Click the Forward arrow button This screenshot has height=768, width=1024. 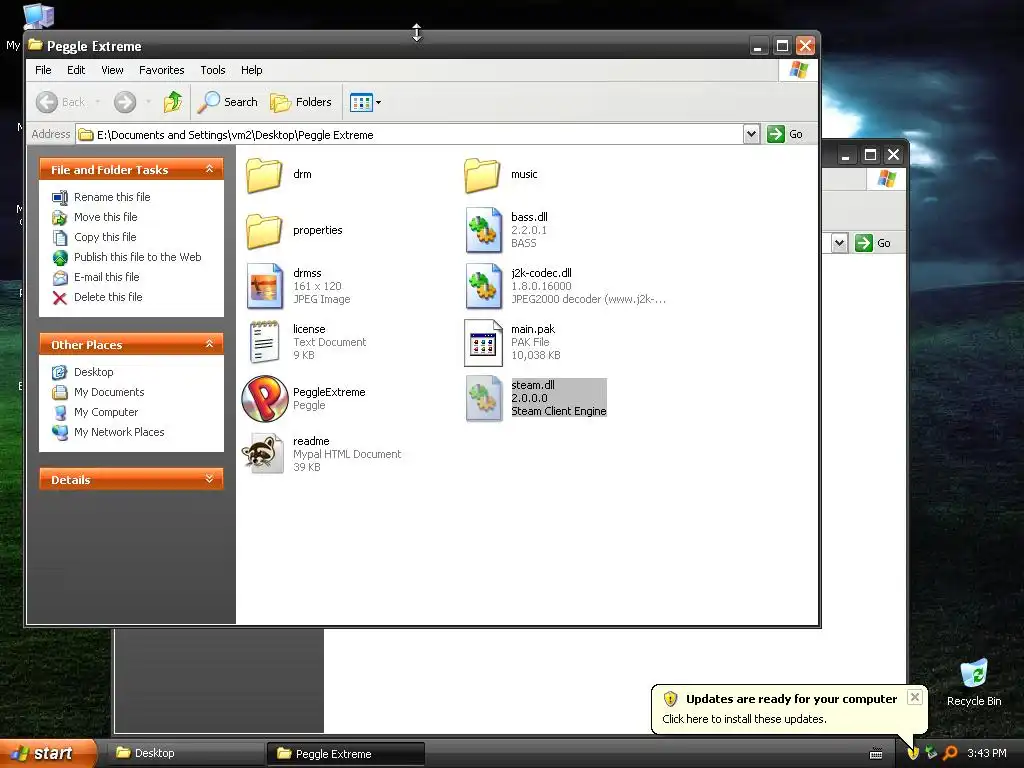click(x=125, y=102)
